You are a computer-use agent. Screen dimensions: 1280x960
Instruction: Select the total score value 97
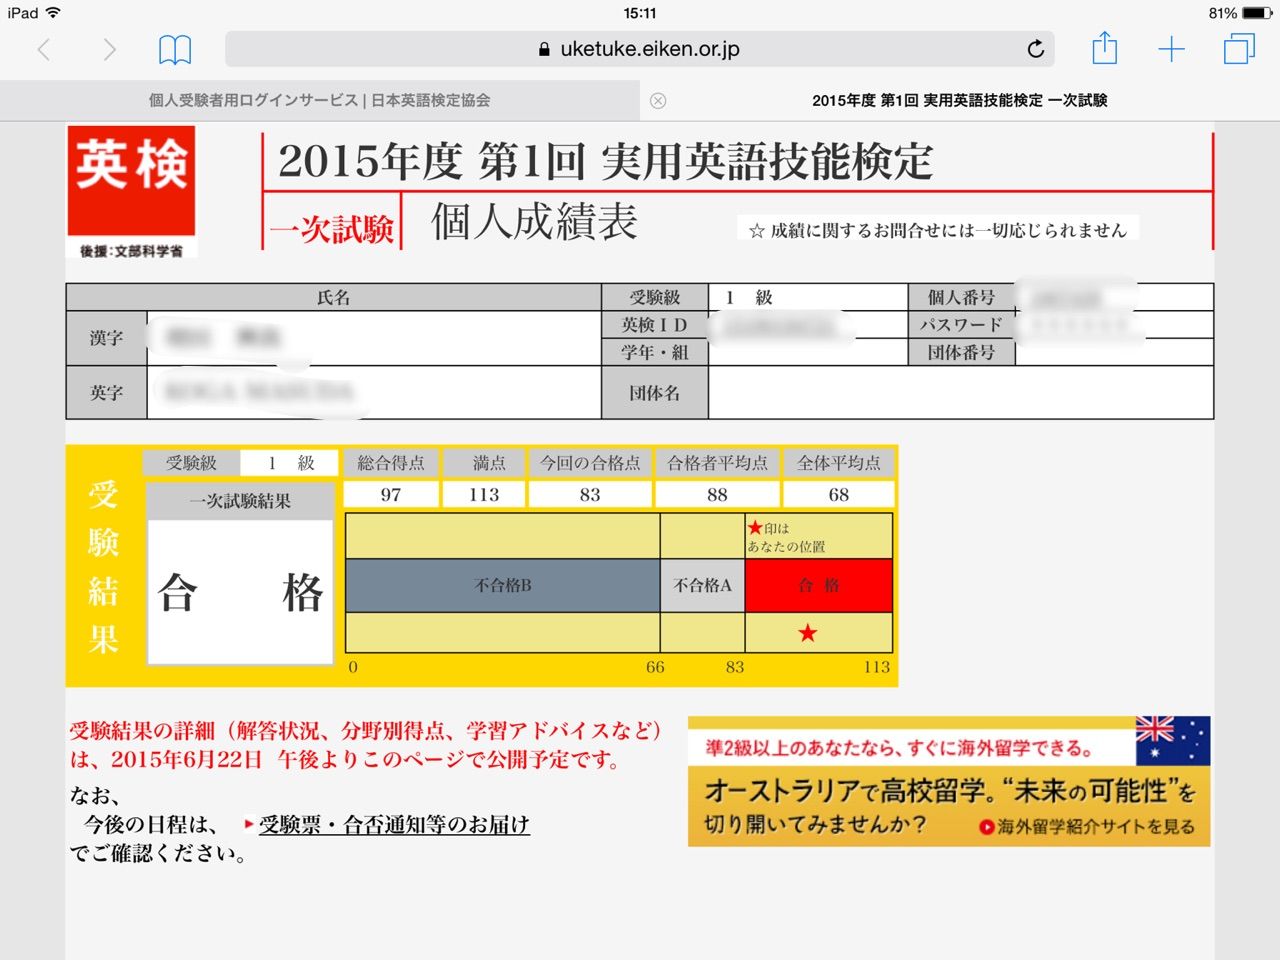pos(391,495)
